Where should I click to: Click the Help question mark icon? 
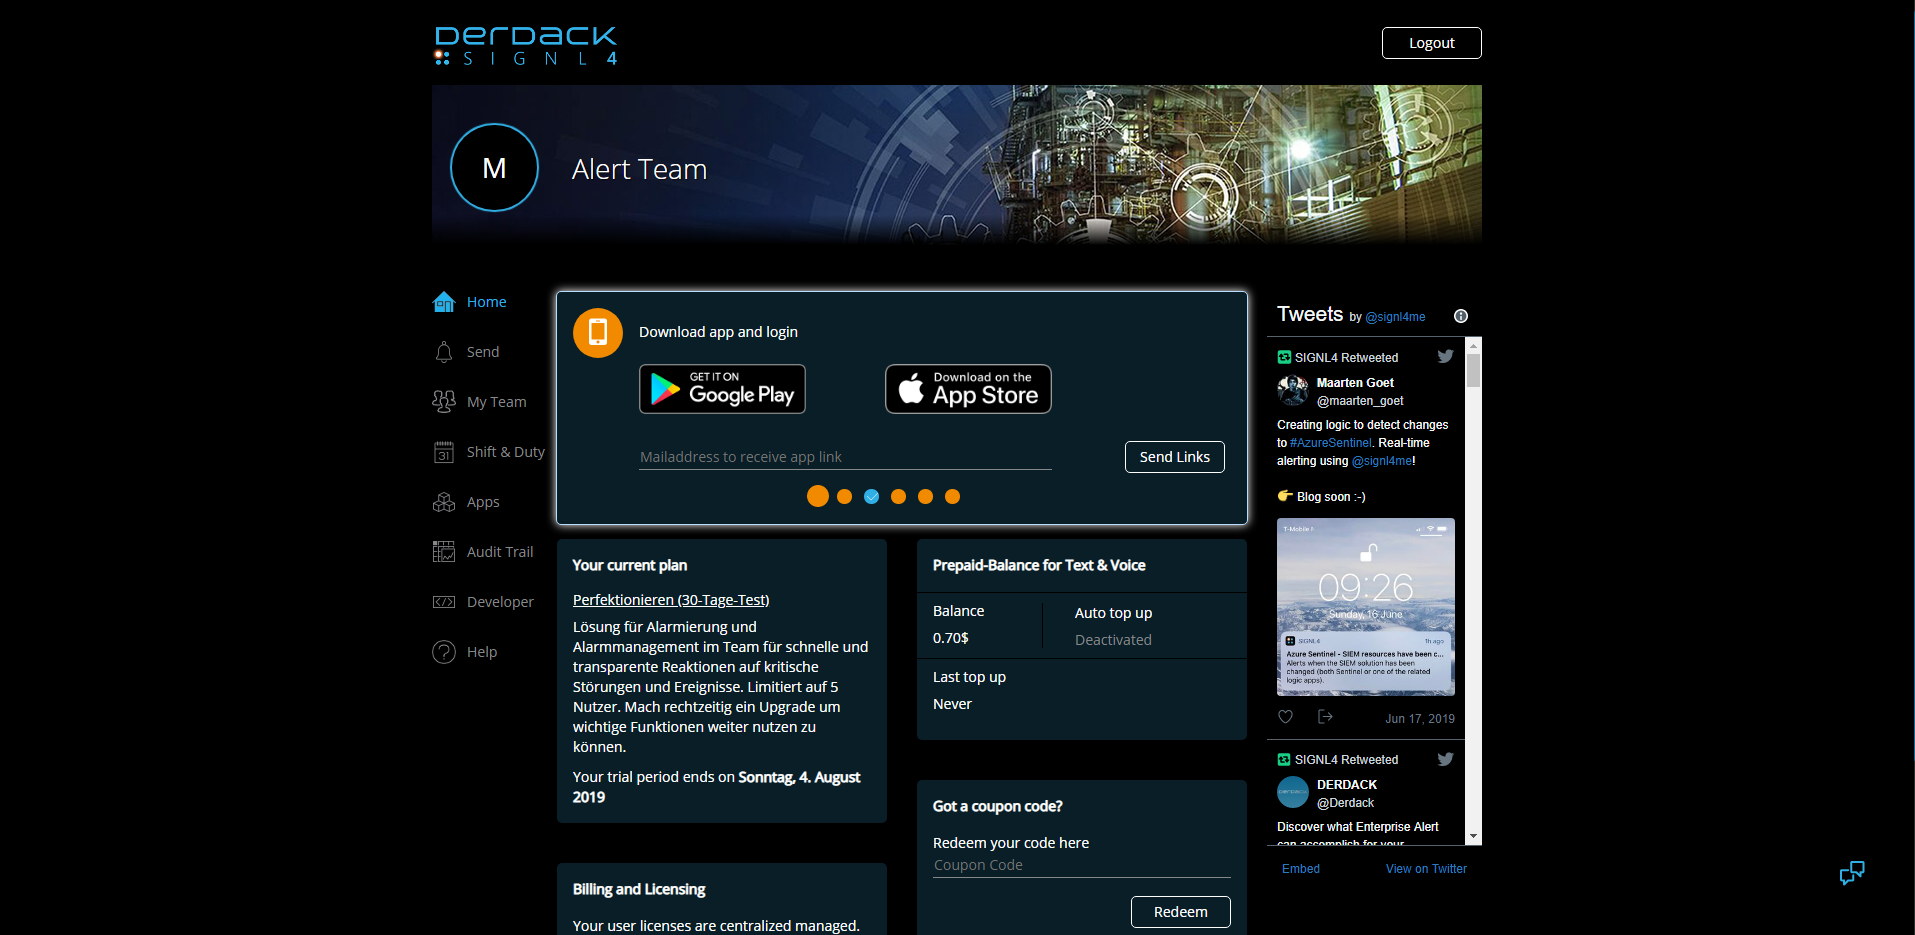pyautogui.click(x=444, y=652)
